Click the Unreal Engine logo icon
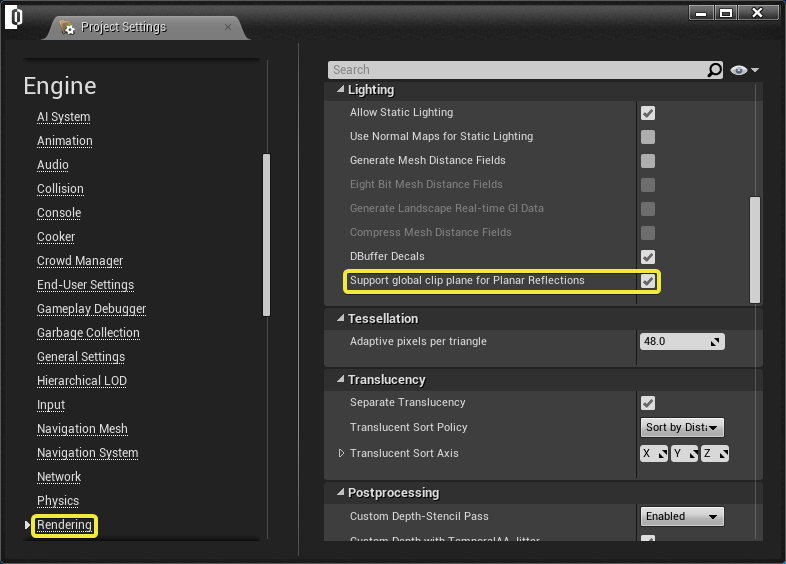Viewport: 786px width, 564px height. click(x=14, y=17)
